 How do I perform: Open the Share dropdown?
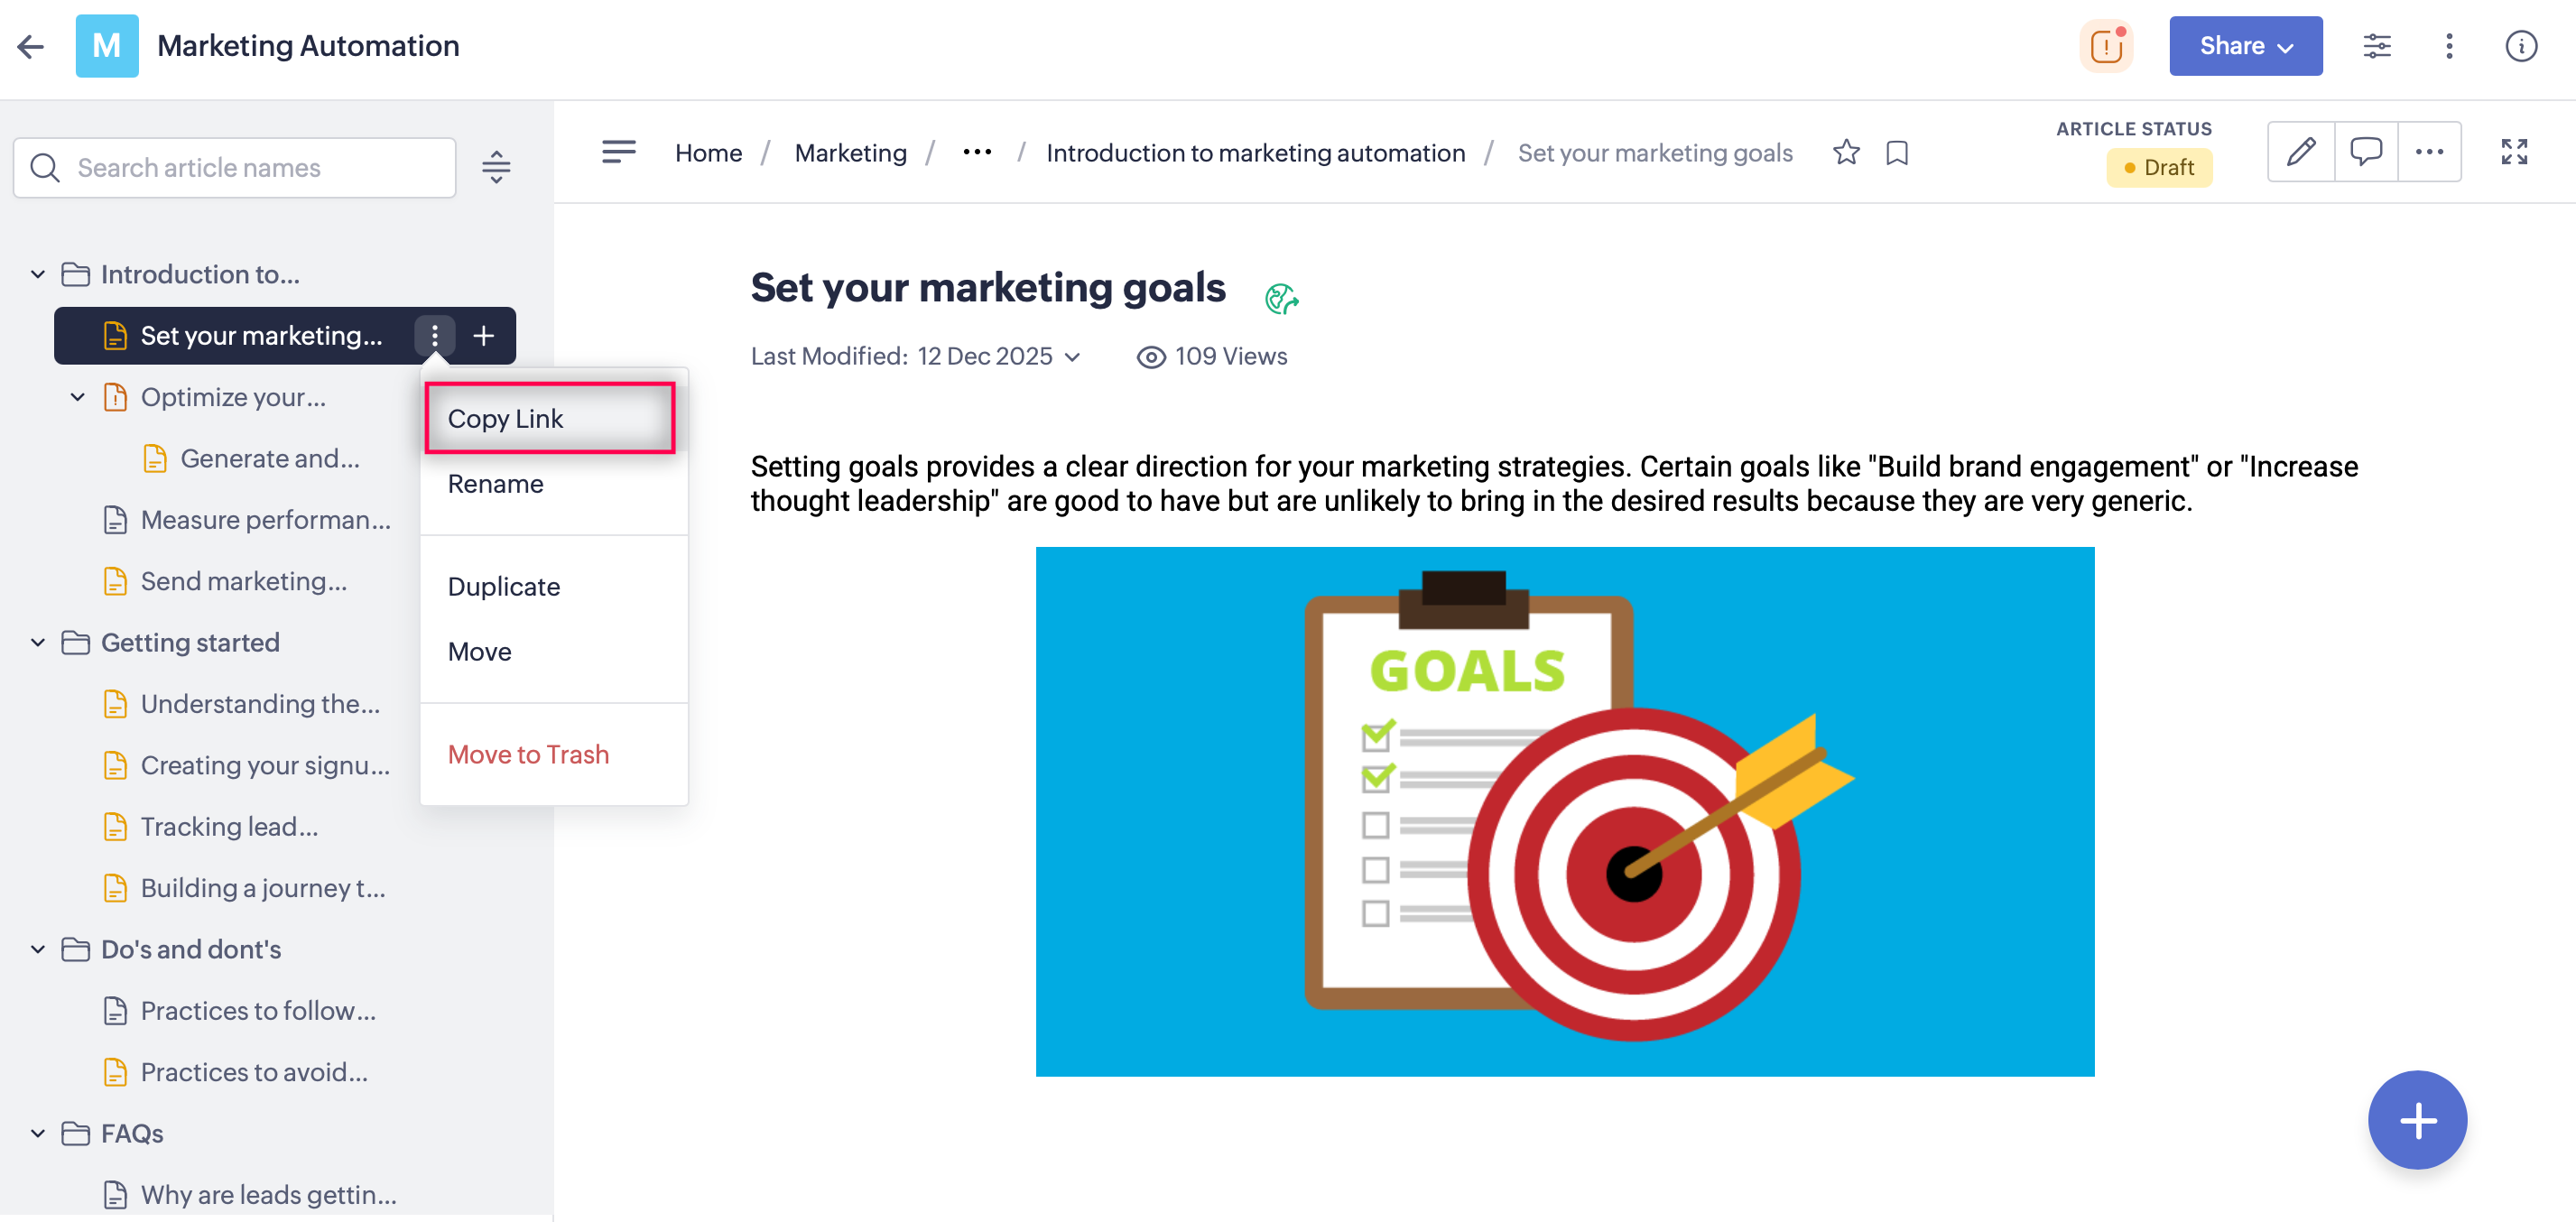click(2245, 46)
